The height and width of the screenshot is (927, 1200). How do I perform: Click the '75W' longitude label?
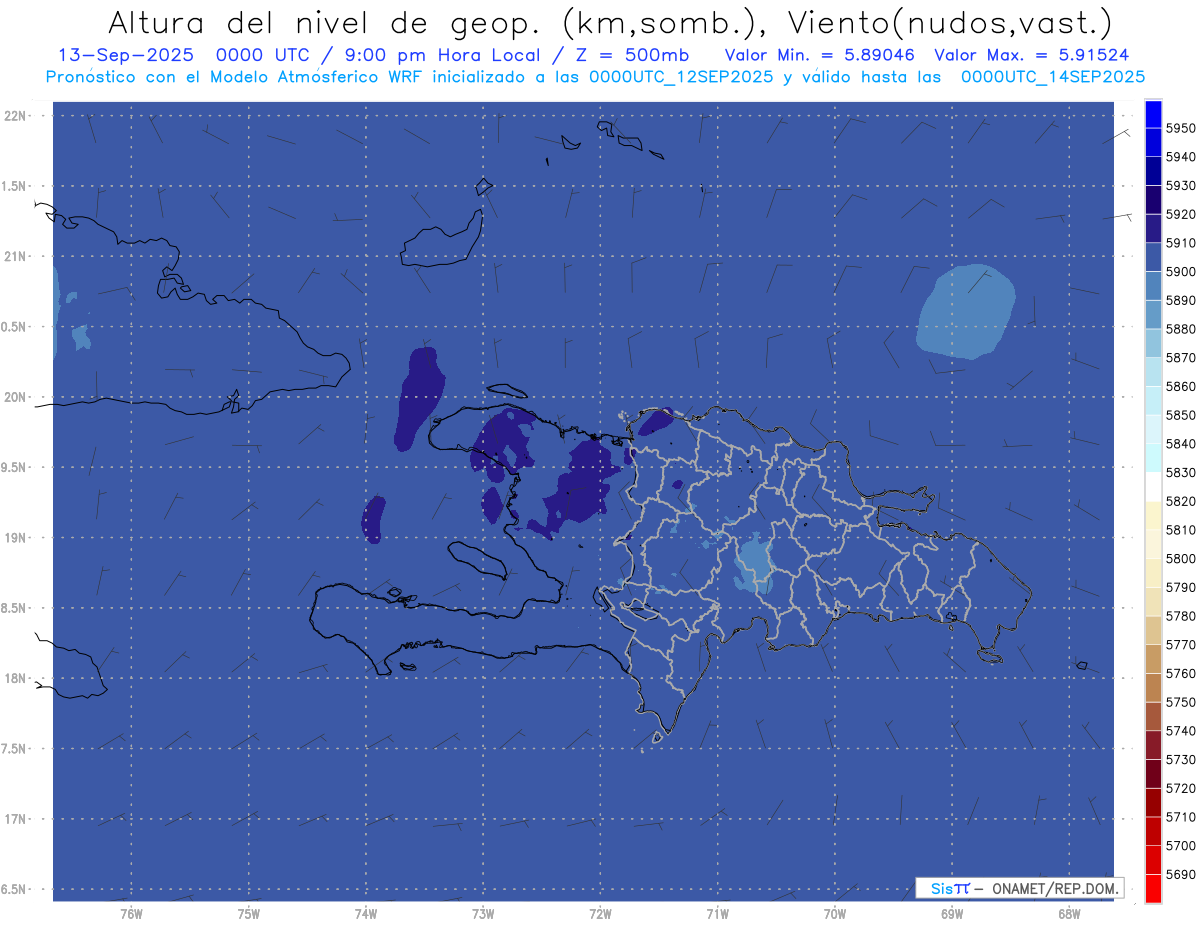[x=248, y=914]
